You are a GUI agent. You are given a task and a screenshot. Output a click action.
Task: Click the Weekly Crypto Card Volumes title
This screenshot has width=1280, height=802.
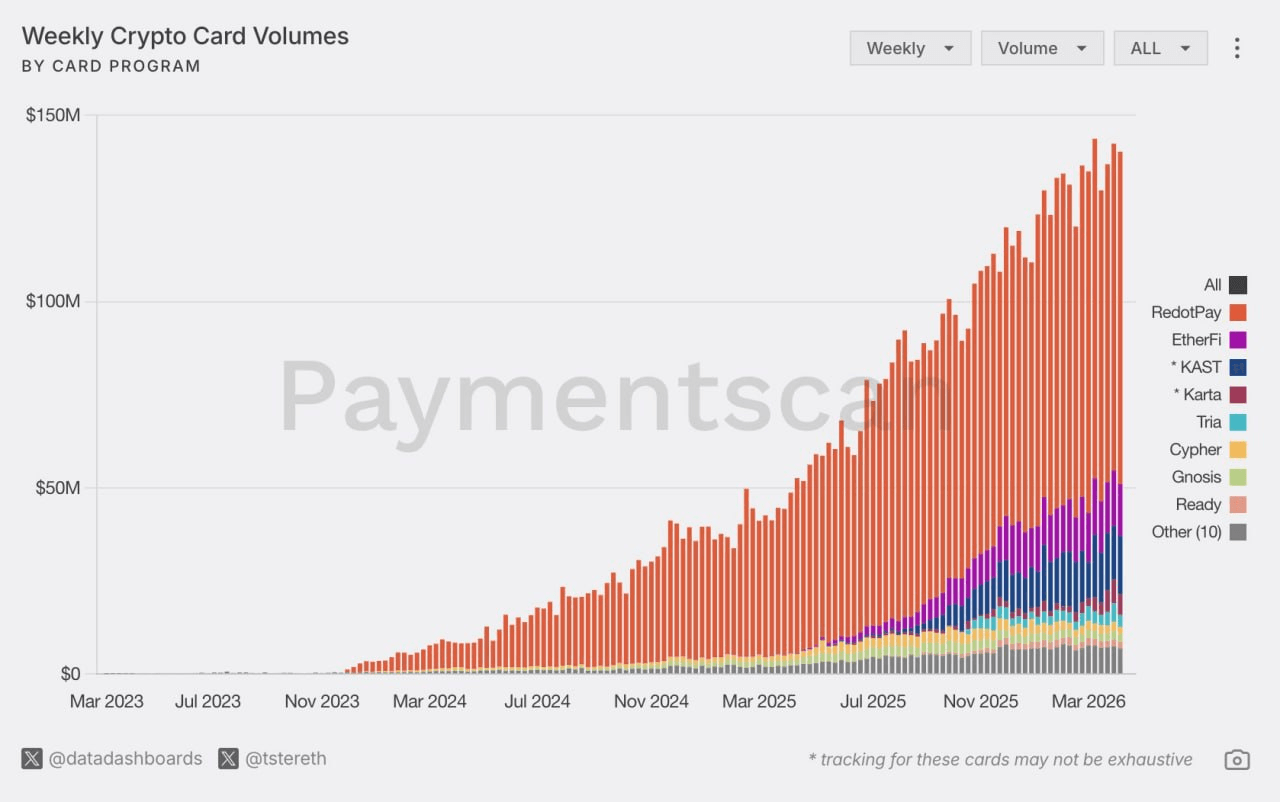click(185, 36)
